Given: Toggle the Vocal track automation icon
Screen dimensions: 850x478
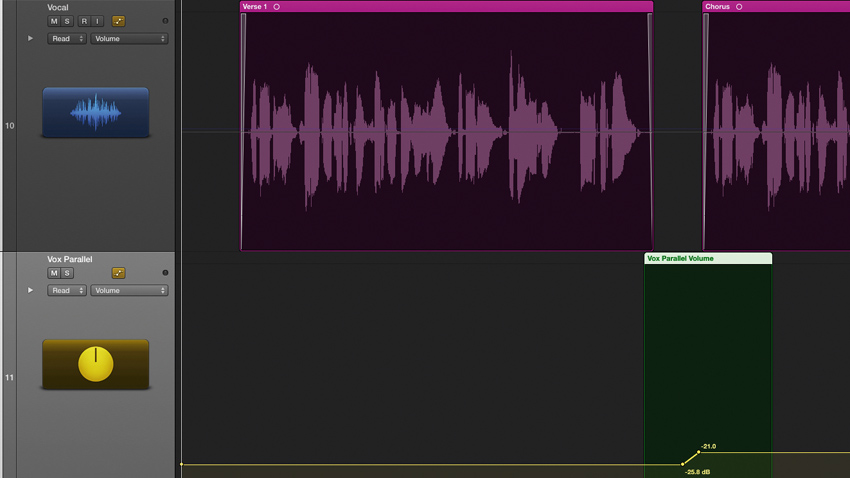Looking at the screenshot, I should (118, 21).
